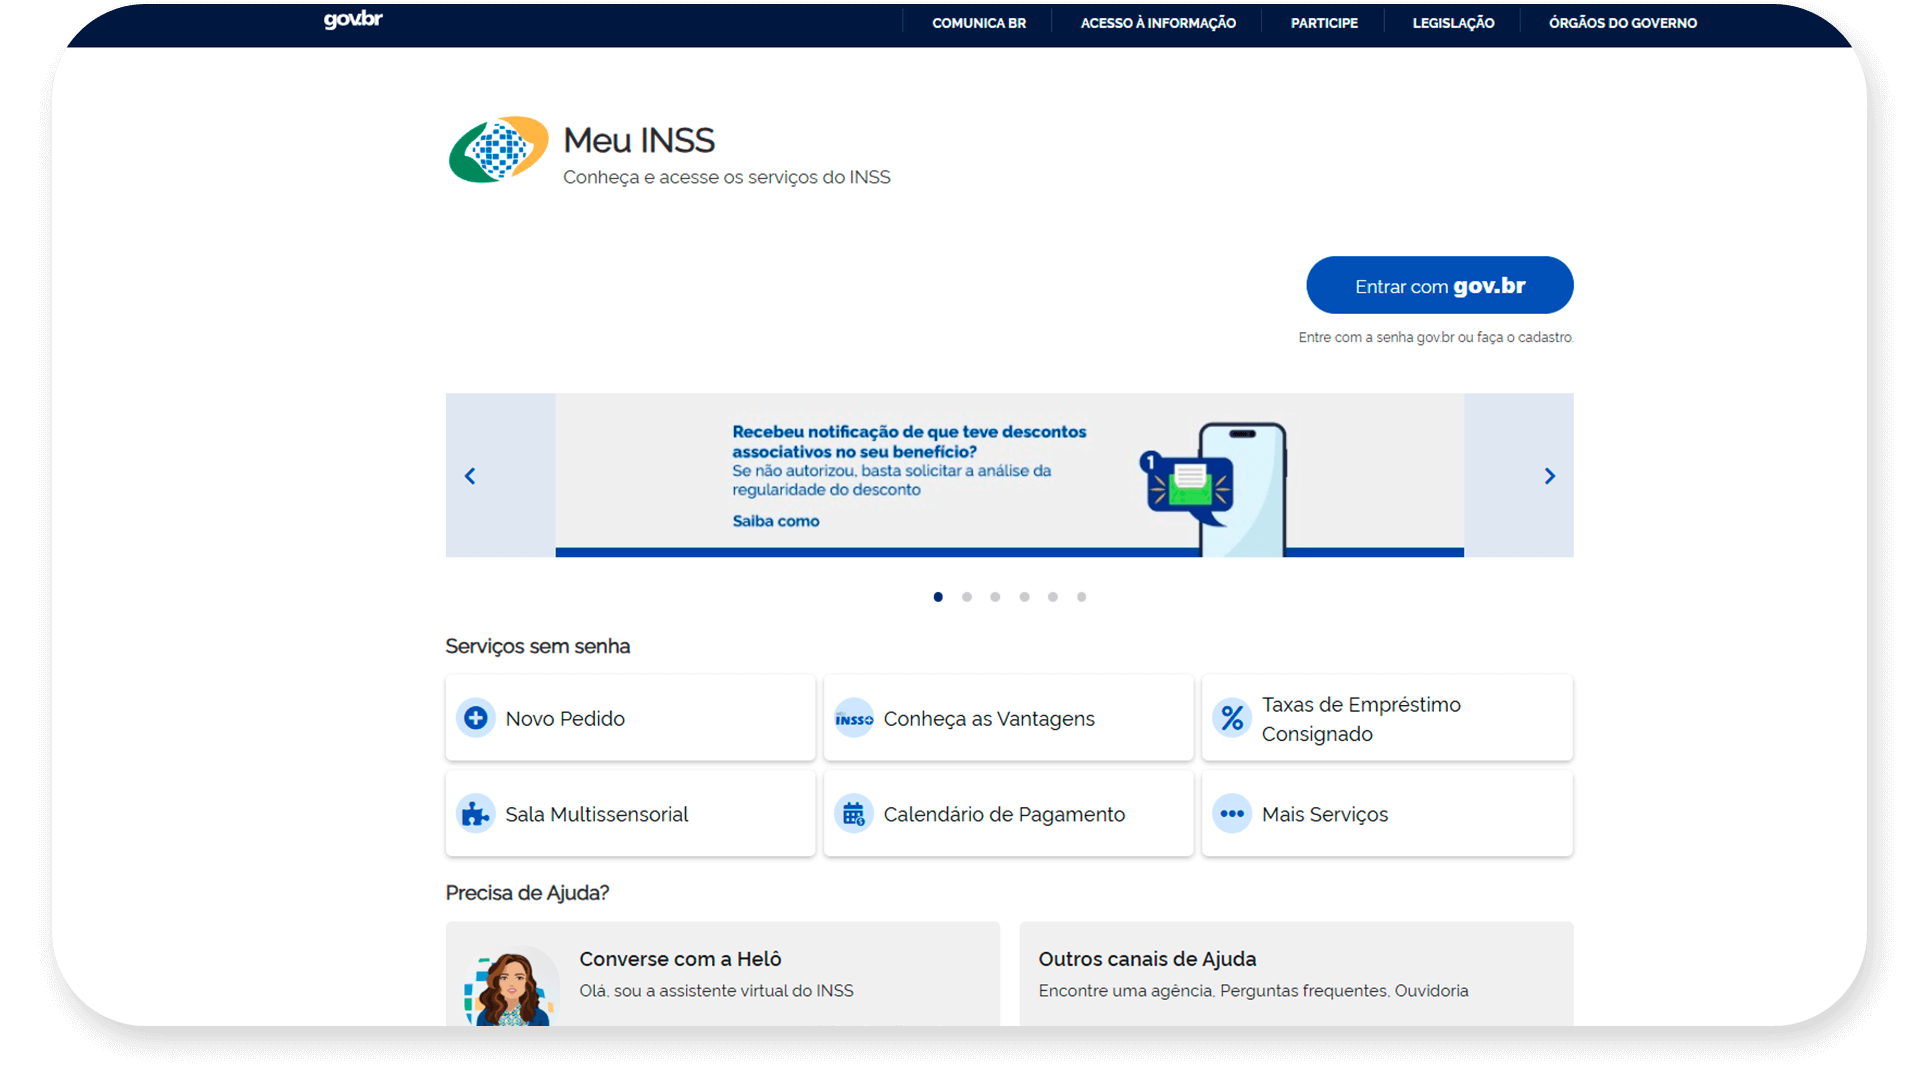Viewport: 1920px width, 1080px height.
Task: Open Acesso à Informação menu item
Action: click(x=1158, y=23)
